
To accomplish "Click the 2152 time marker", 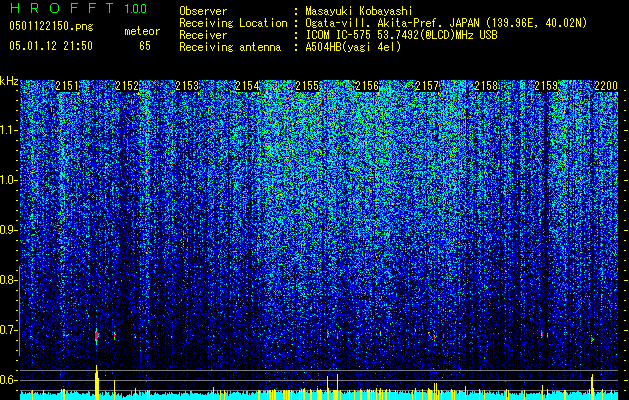I will point(127,86).
